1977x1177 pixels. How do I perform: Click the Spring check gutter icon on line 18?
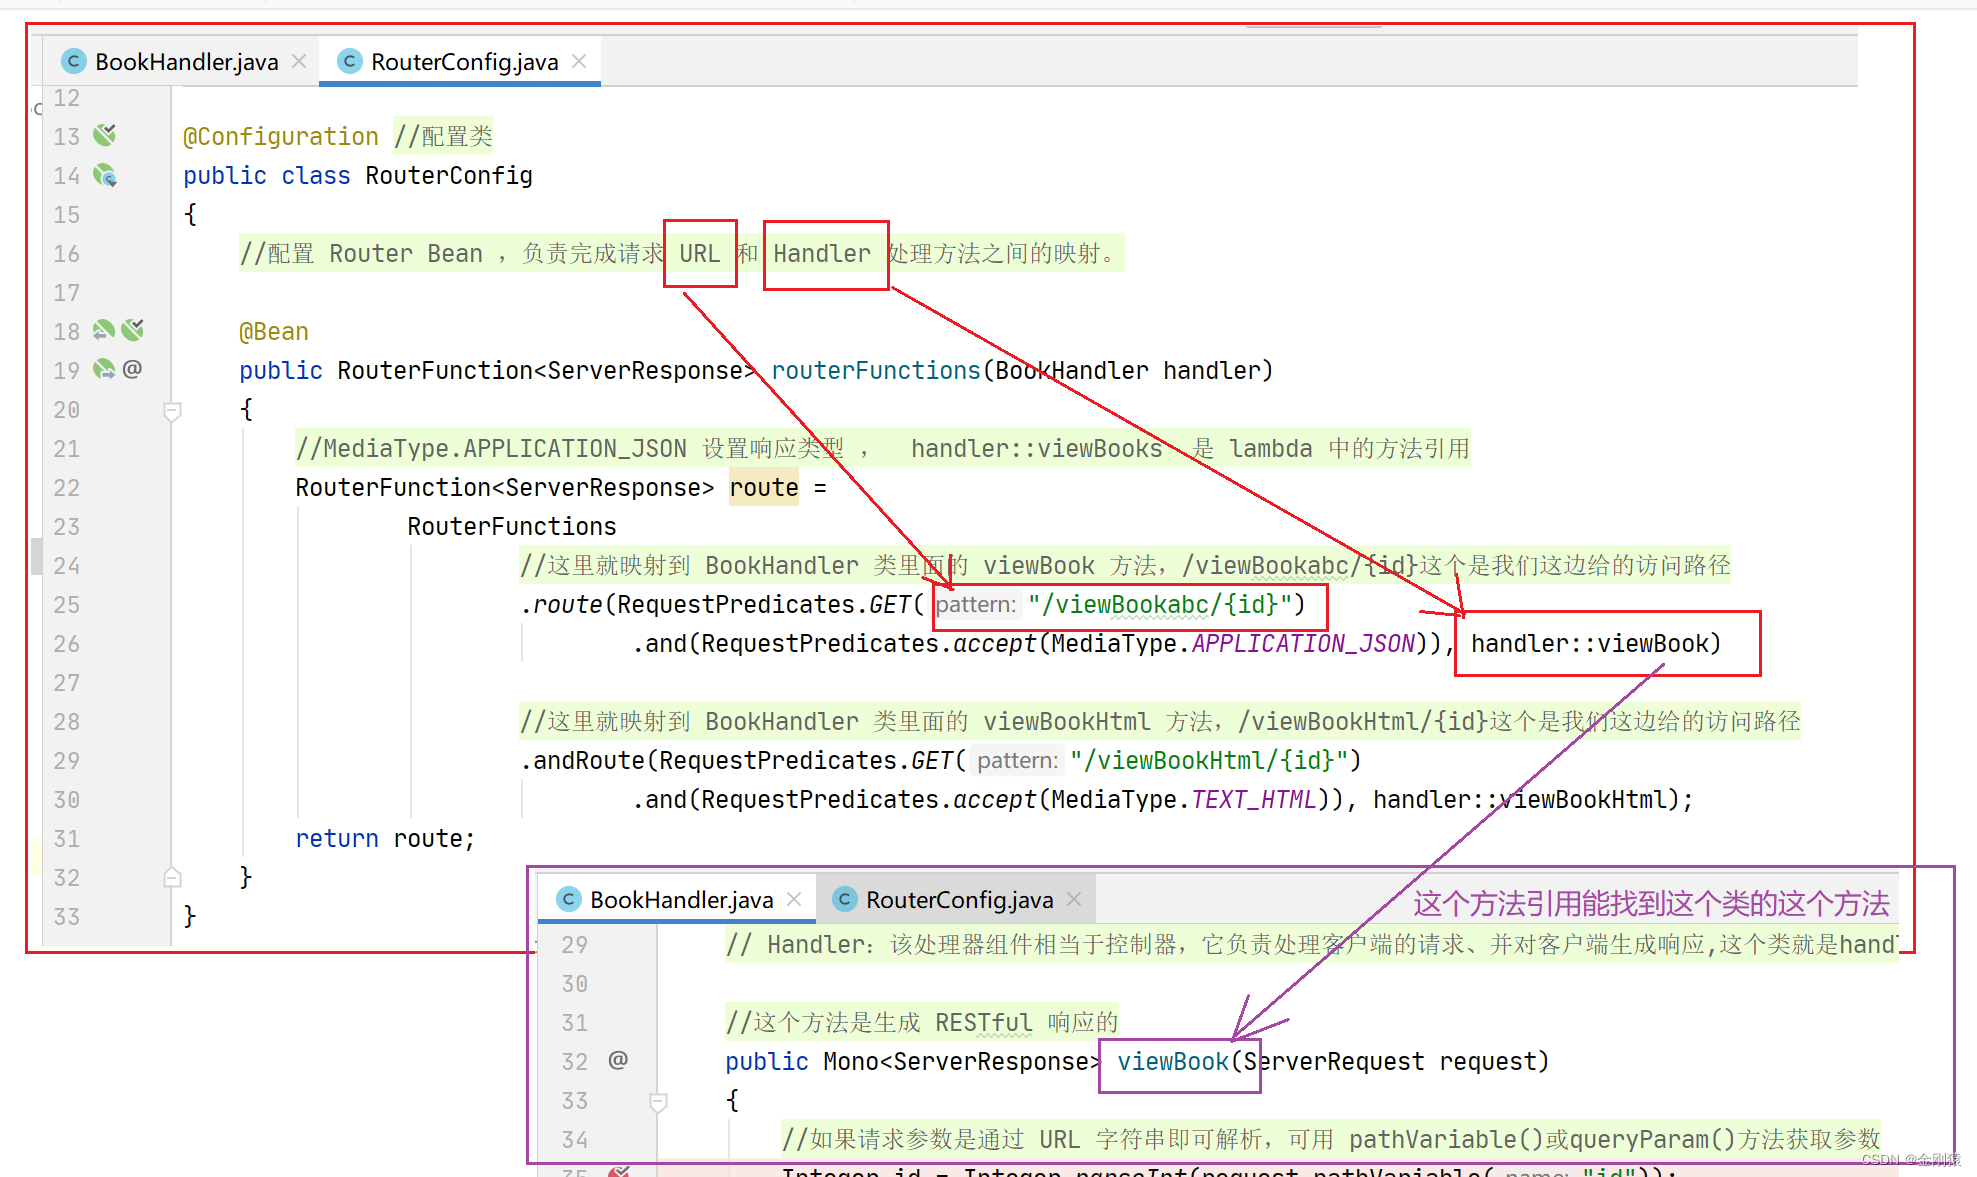click(133, 330)
